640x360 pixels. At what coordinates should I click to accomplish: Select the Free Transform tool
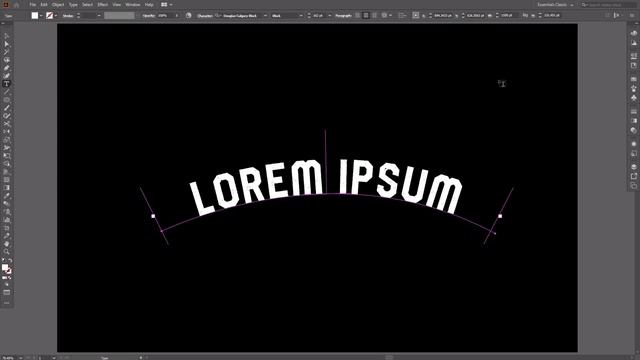pos(7,156)
